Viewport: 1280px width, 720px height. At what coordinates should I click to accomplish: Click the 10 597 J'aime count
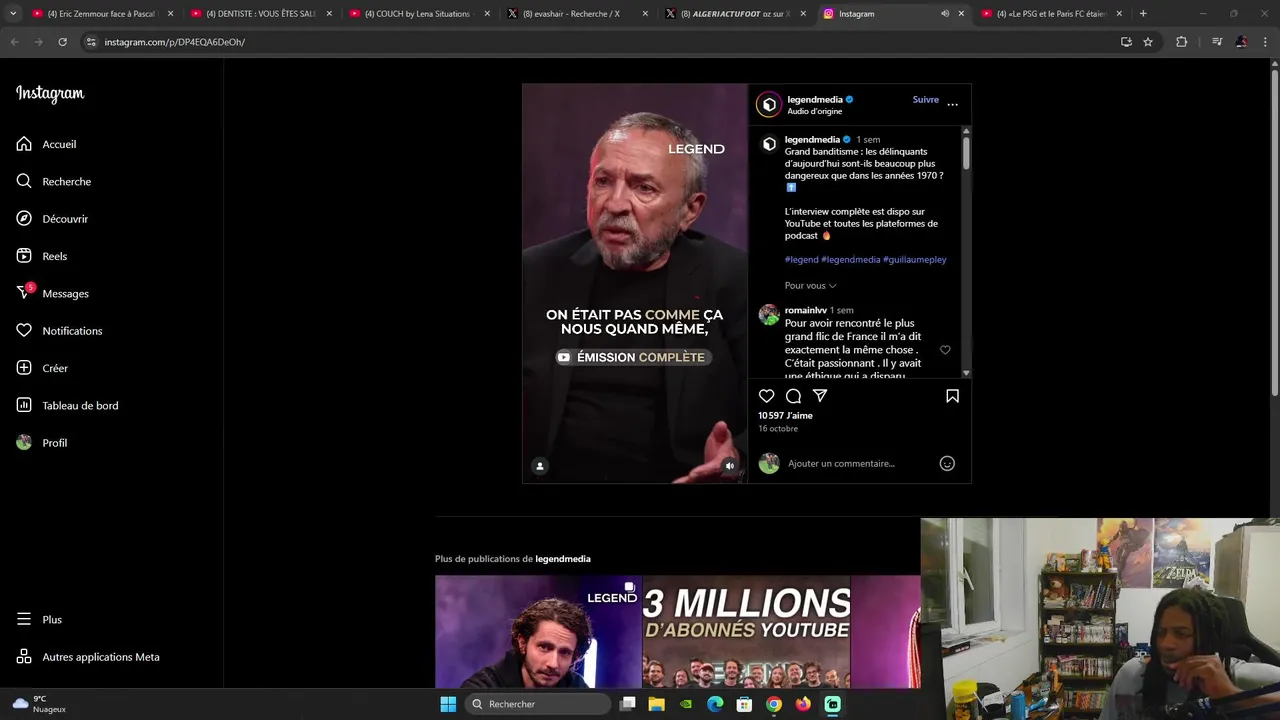785,416
